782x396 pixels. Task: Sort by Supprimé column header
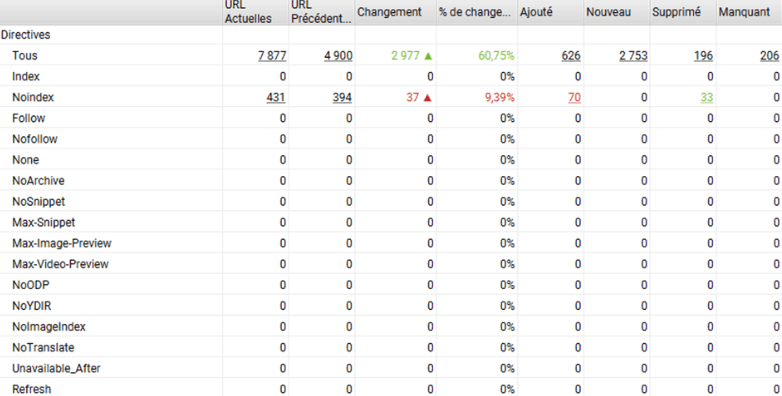click(683, 12)
